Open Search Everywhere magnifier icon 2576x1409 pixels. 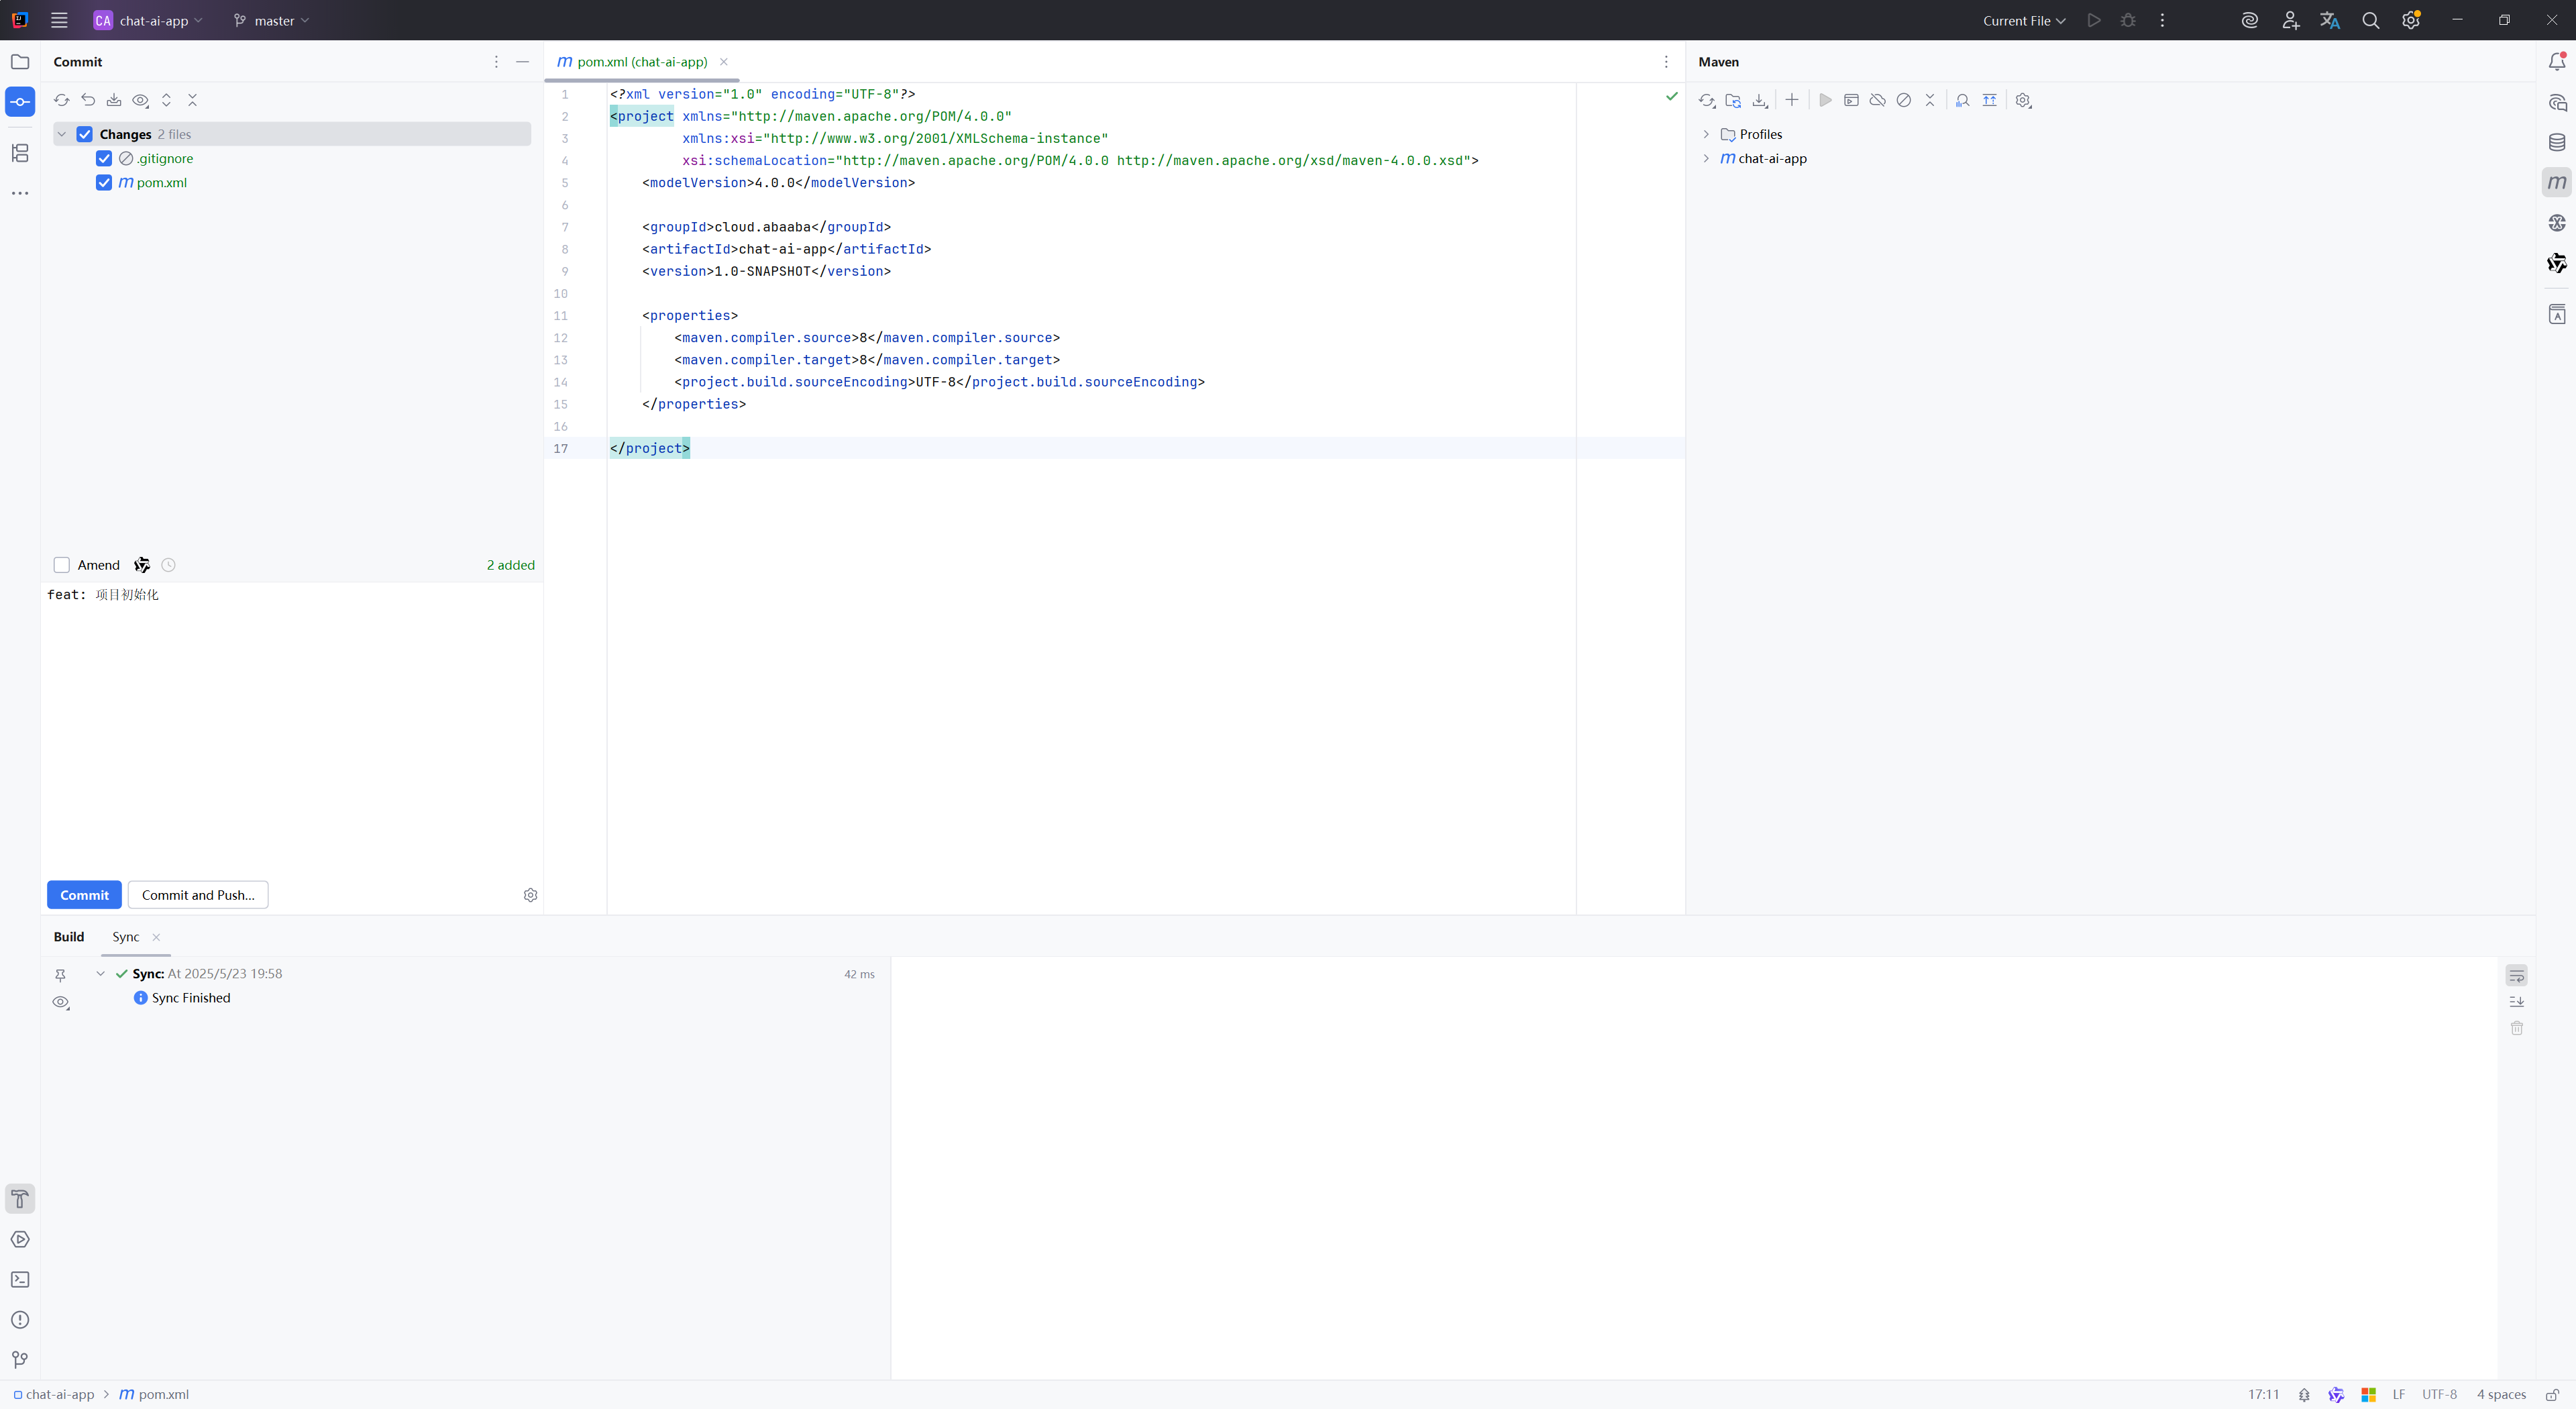pyautogui.click(x=2370, y=20)
